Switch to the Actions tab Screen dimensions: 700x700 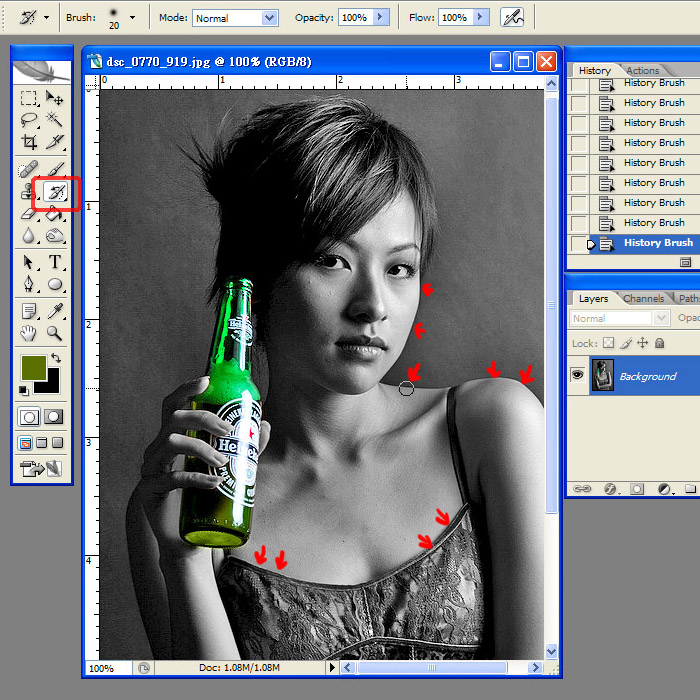(x=642, y=70)
